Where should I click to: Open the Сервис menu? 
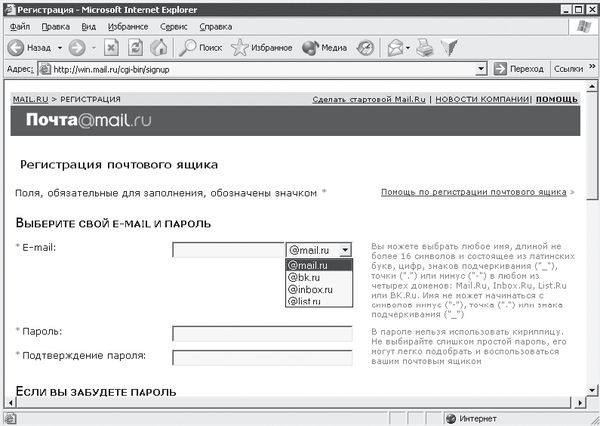click(173, 25)
